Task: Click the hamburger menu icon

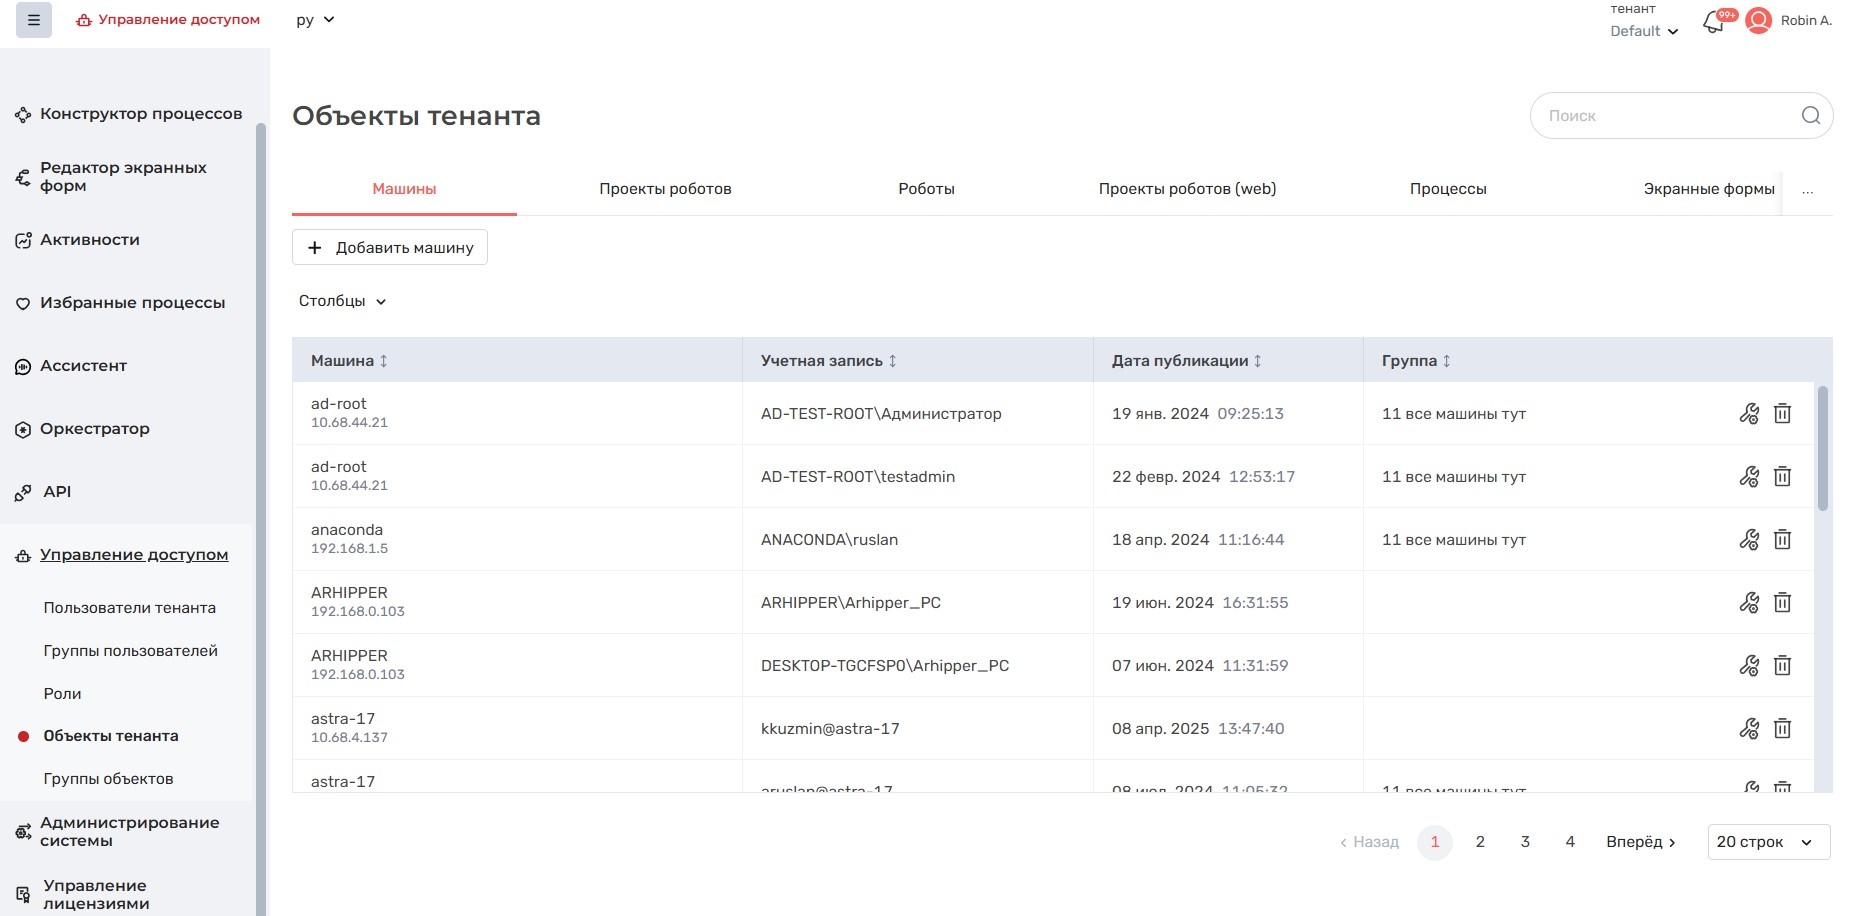Action: [33, 20]
